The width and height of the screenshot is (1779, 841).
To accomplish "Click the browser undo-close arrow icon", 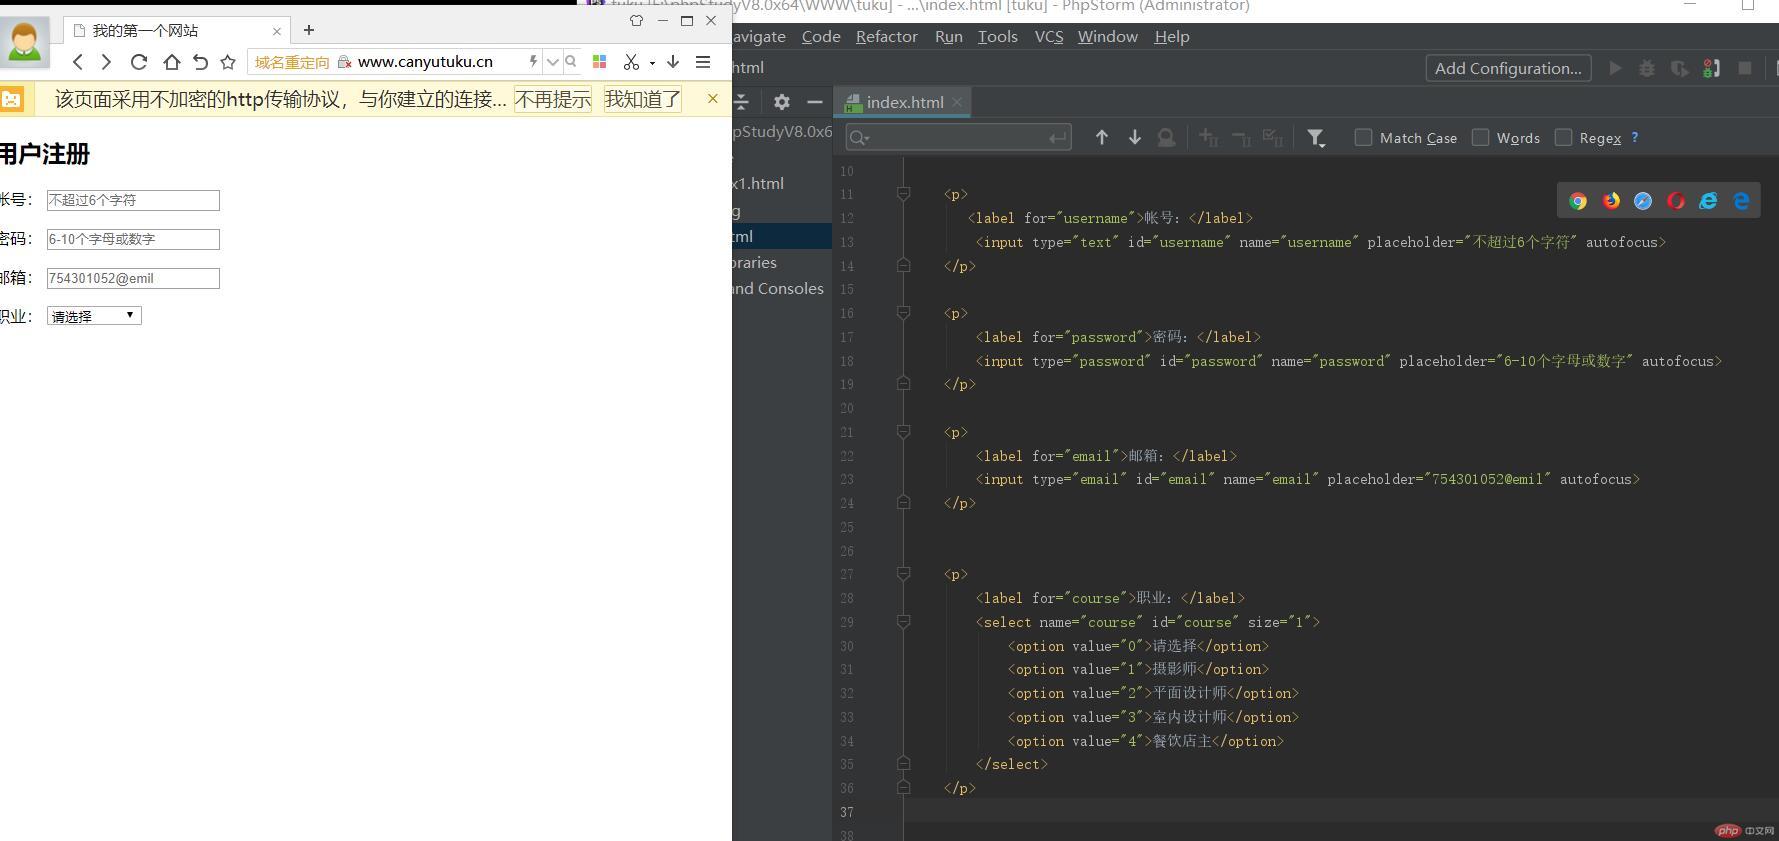I will pyautogui.click(x=200, y=62).
